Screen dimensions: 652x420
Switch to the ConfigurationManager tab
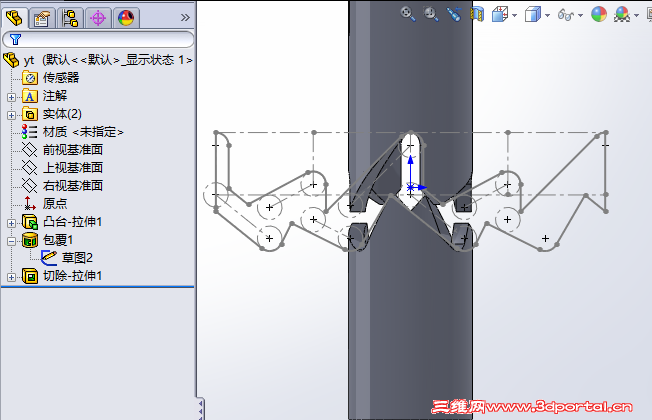point(70,18)
